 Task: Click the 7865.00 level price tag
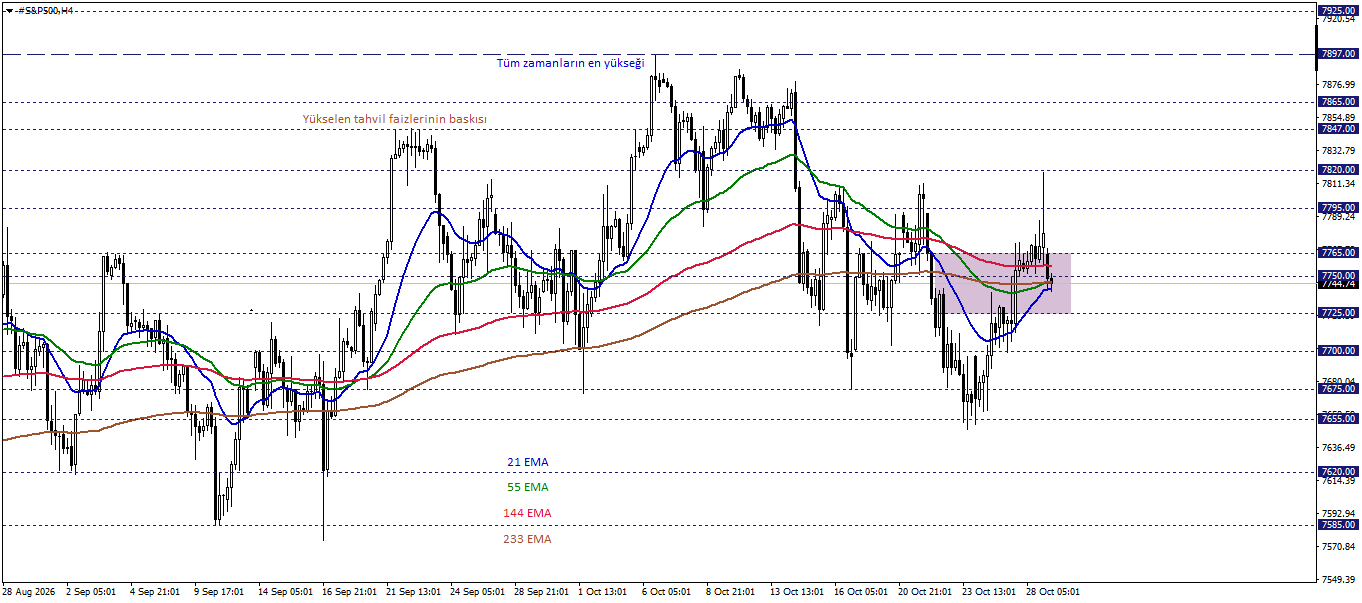tap(1338, 101)
